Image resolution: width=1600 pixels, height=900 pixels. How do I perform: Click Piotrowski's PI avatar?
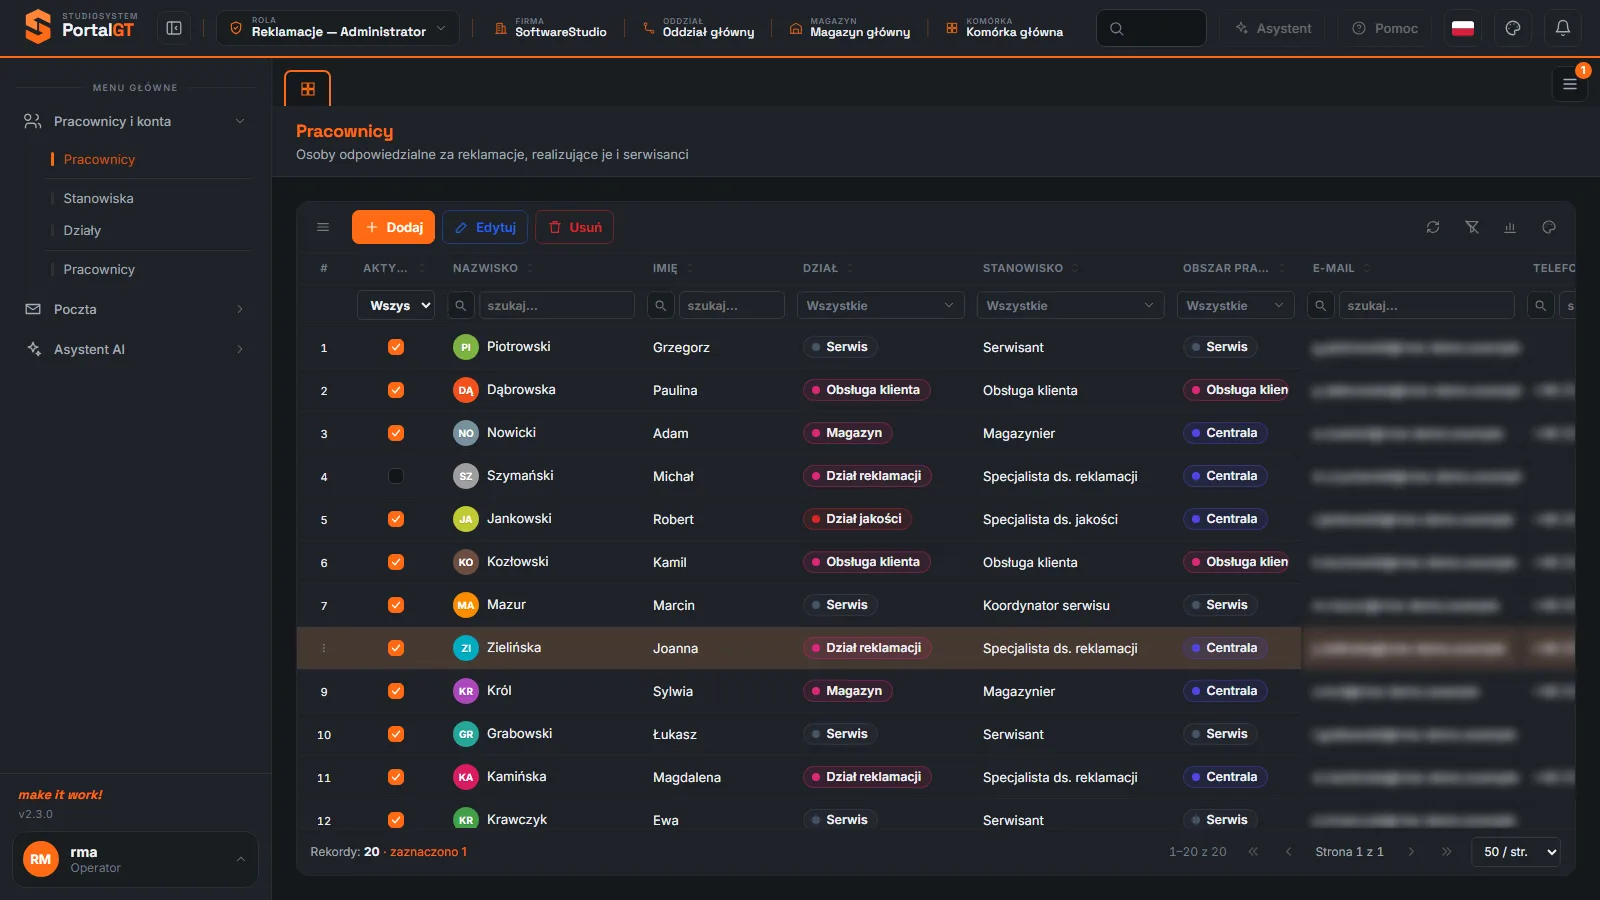[x=466, y=347]
